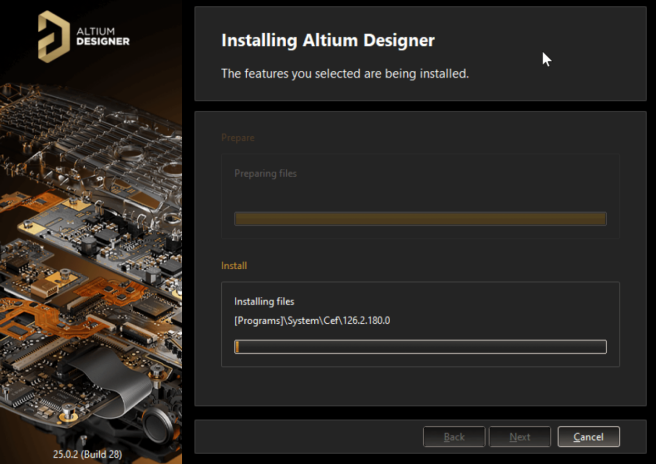The width and height of the screenshot is (656, 464).
Task: Select the Install section label
Action: click(234, 266)
